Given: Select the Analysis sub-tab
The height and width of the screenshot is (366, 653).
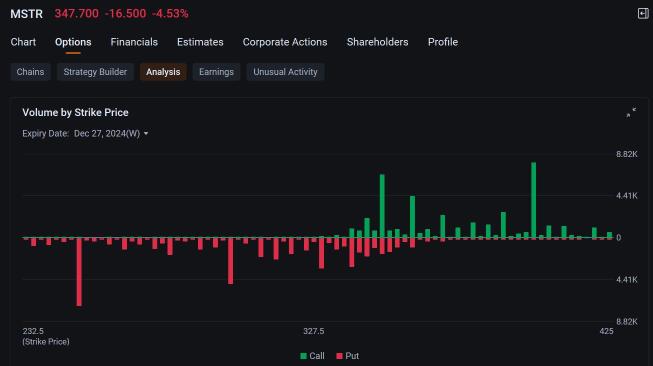Looking at the screenshot, I should point(163,72).
